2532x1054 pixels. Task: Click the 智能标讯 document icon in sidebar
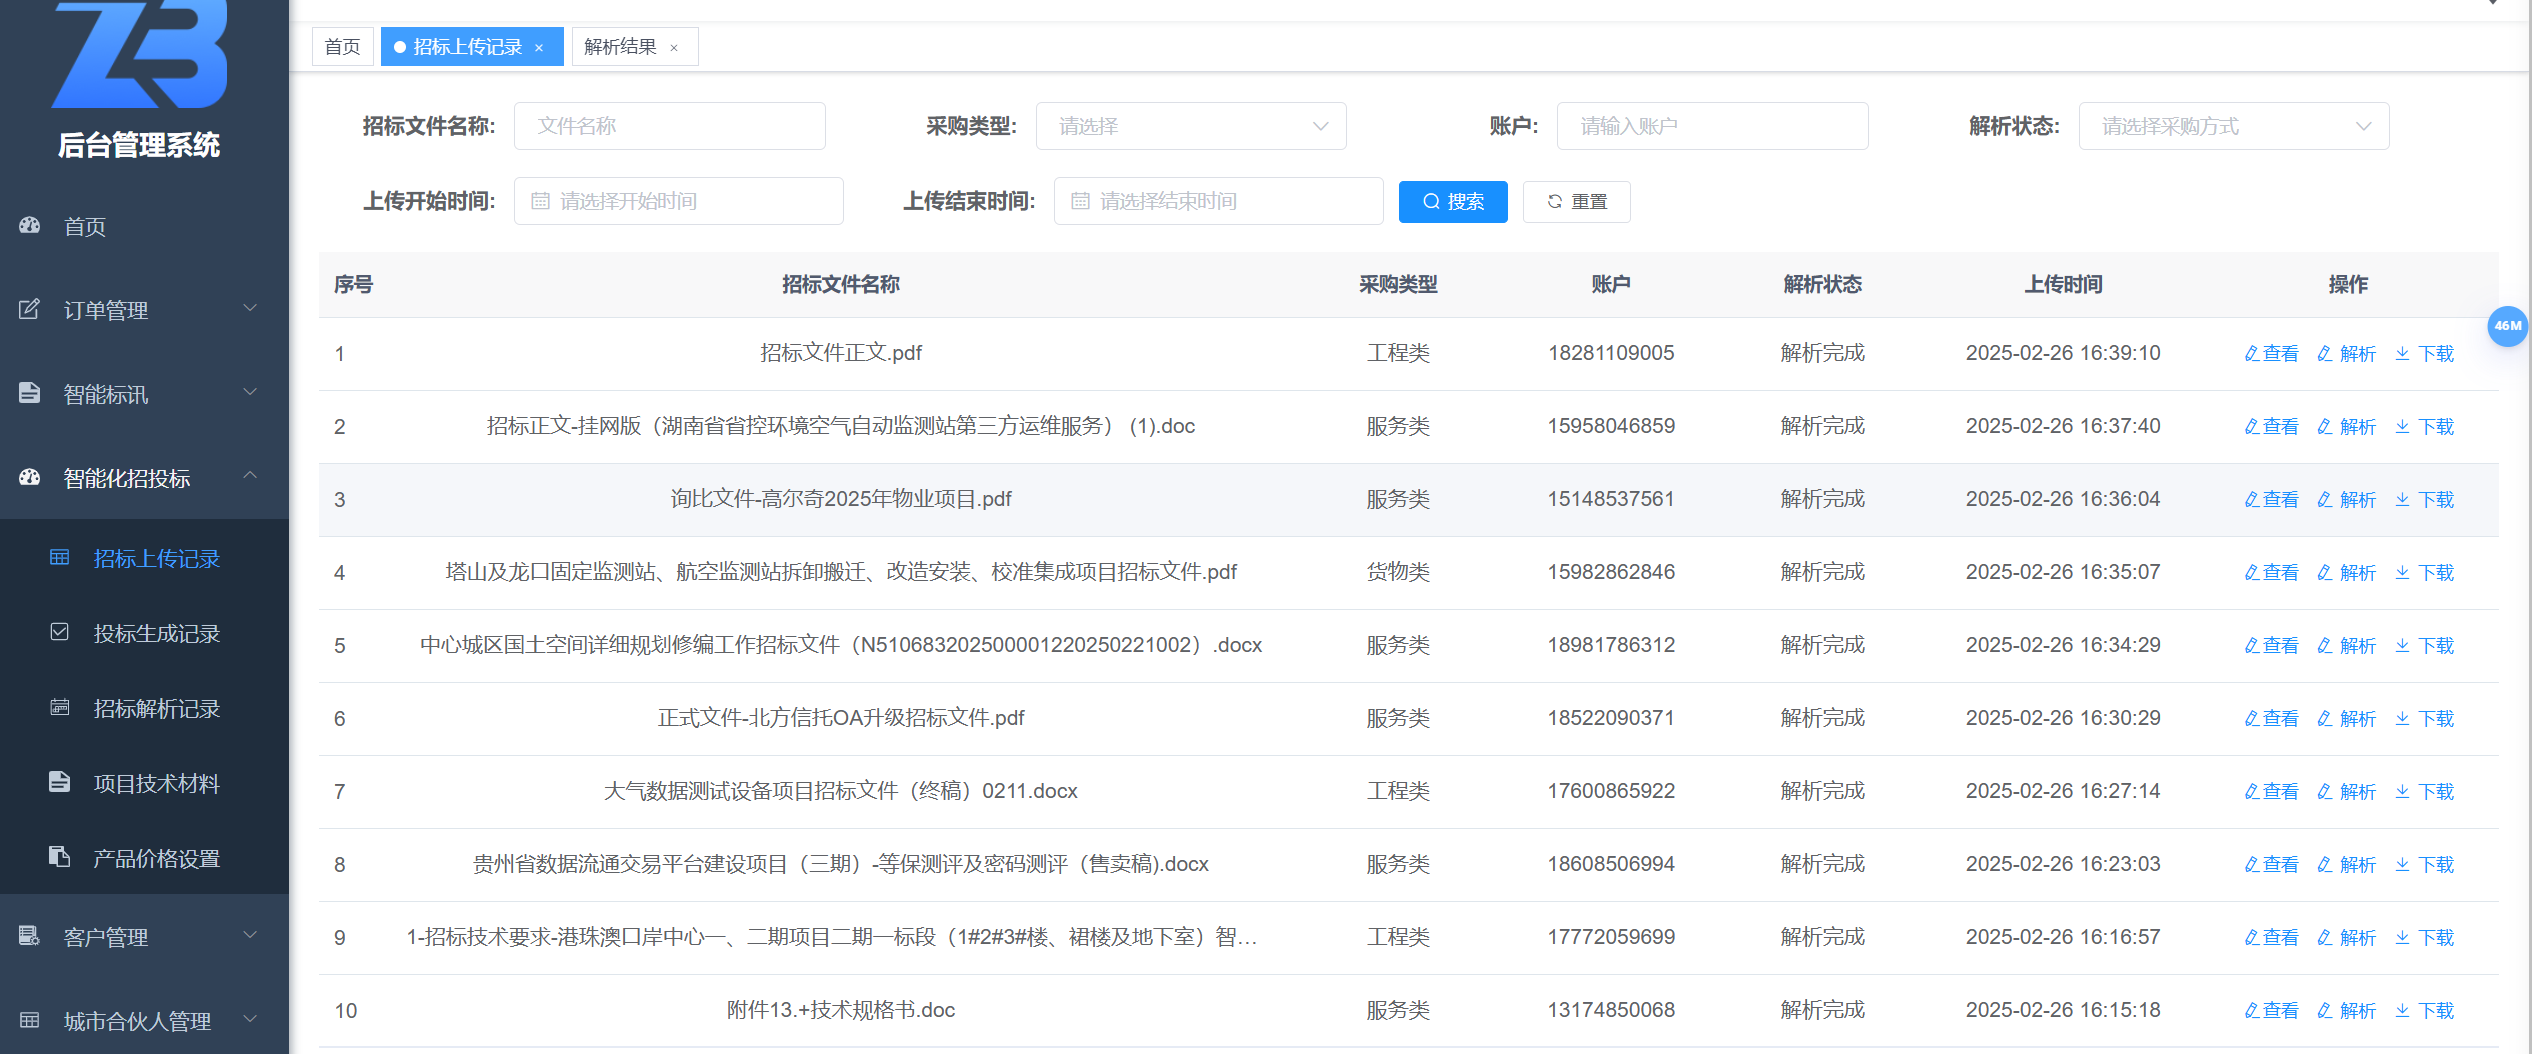(x=30, y=393)
